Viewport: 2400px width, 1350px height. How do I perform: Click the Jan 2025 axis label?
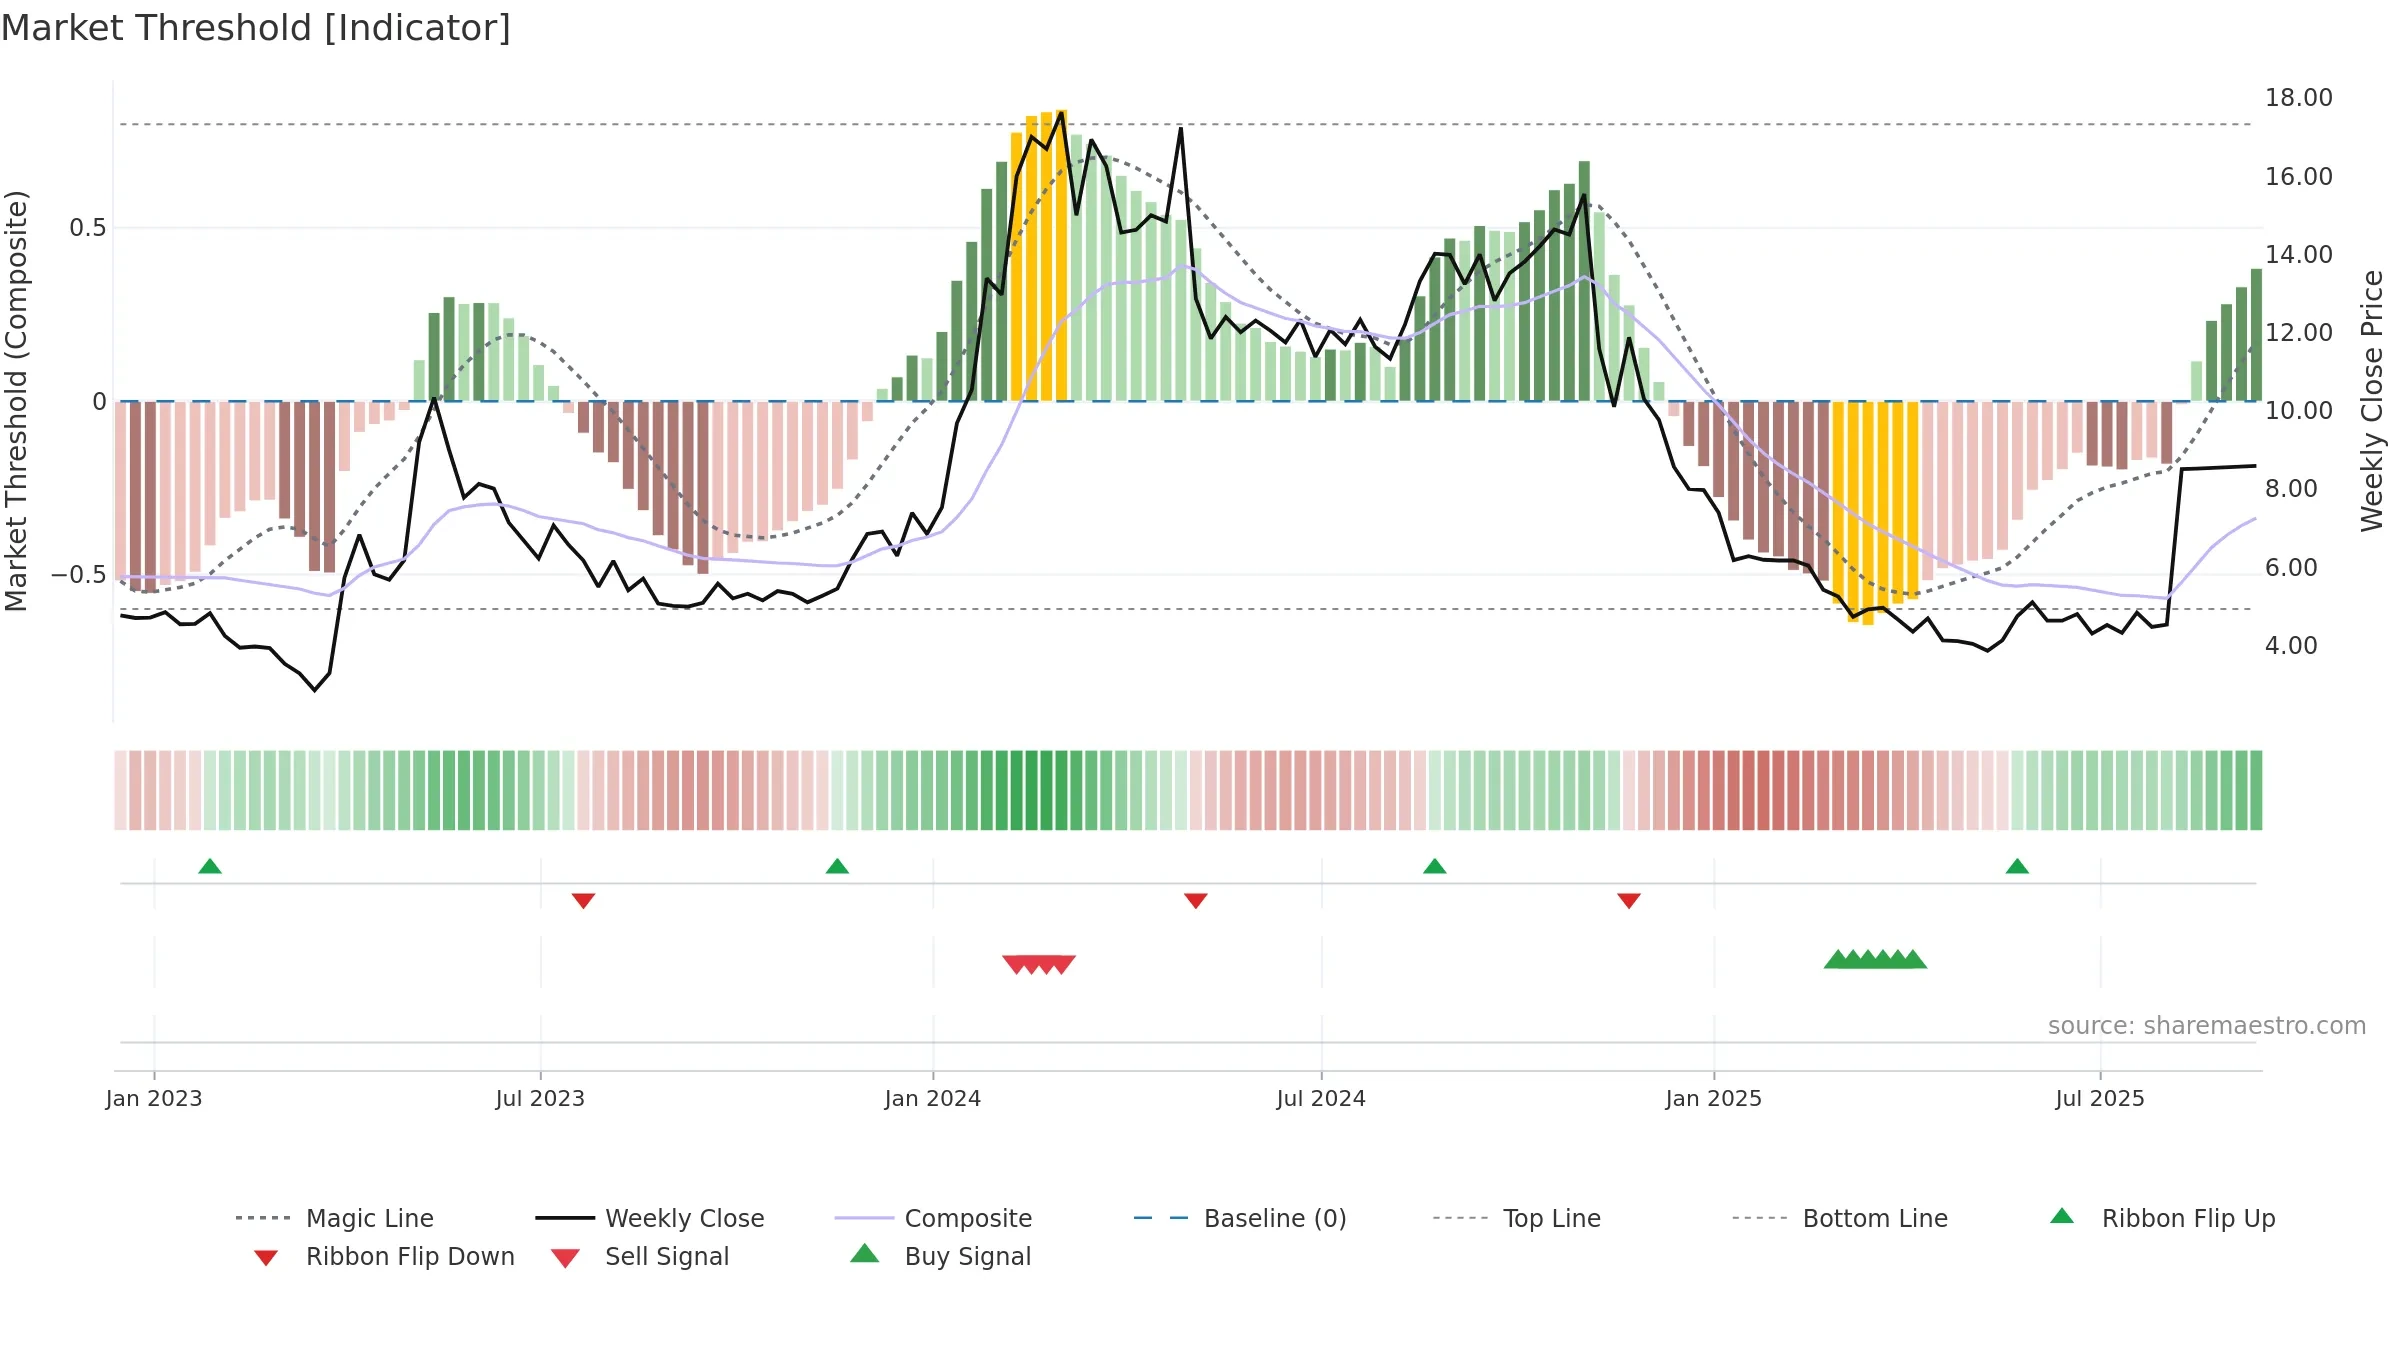pos(1714,1099)
